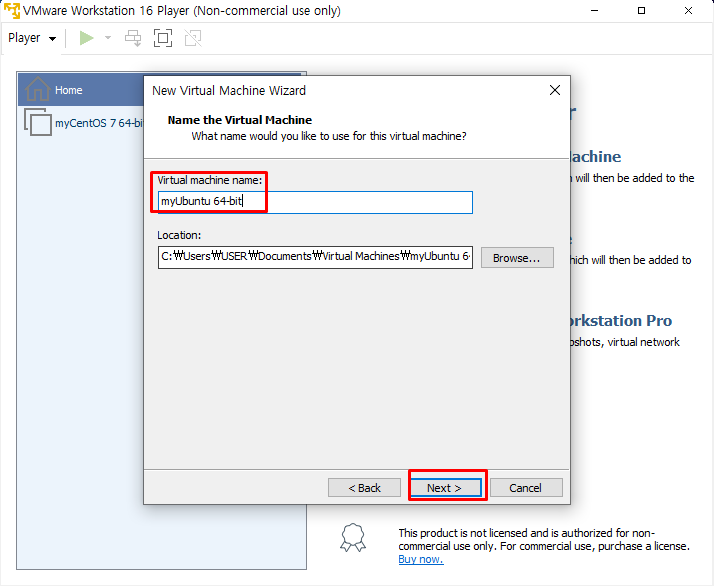Open the Player menu dropdown

coord(32,38)
